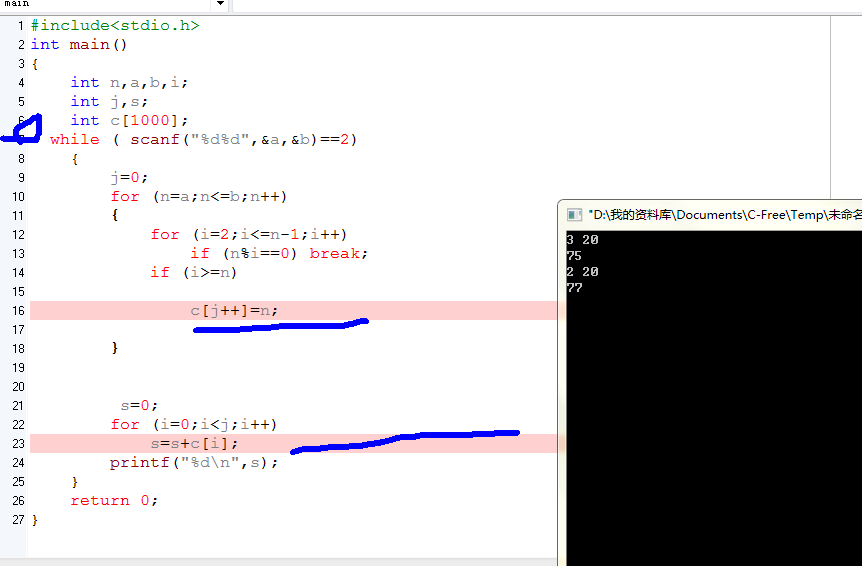Click the 'for (i=2;i<=n-1;i++)' line
The width and height of the screenshot is (862, 566).
coord(248,235)
